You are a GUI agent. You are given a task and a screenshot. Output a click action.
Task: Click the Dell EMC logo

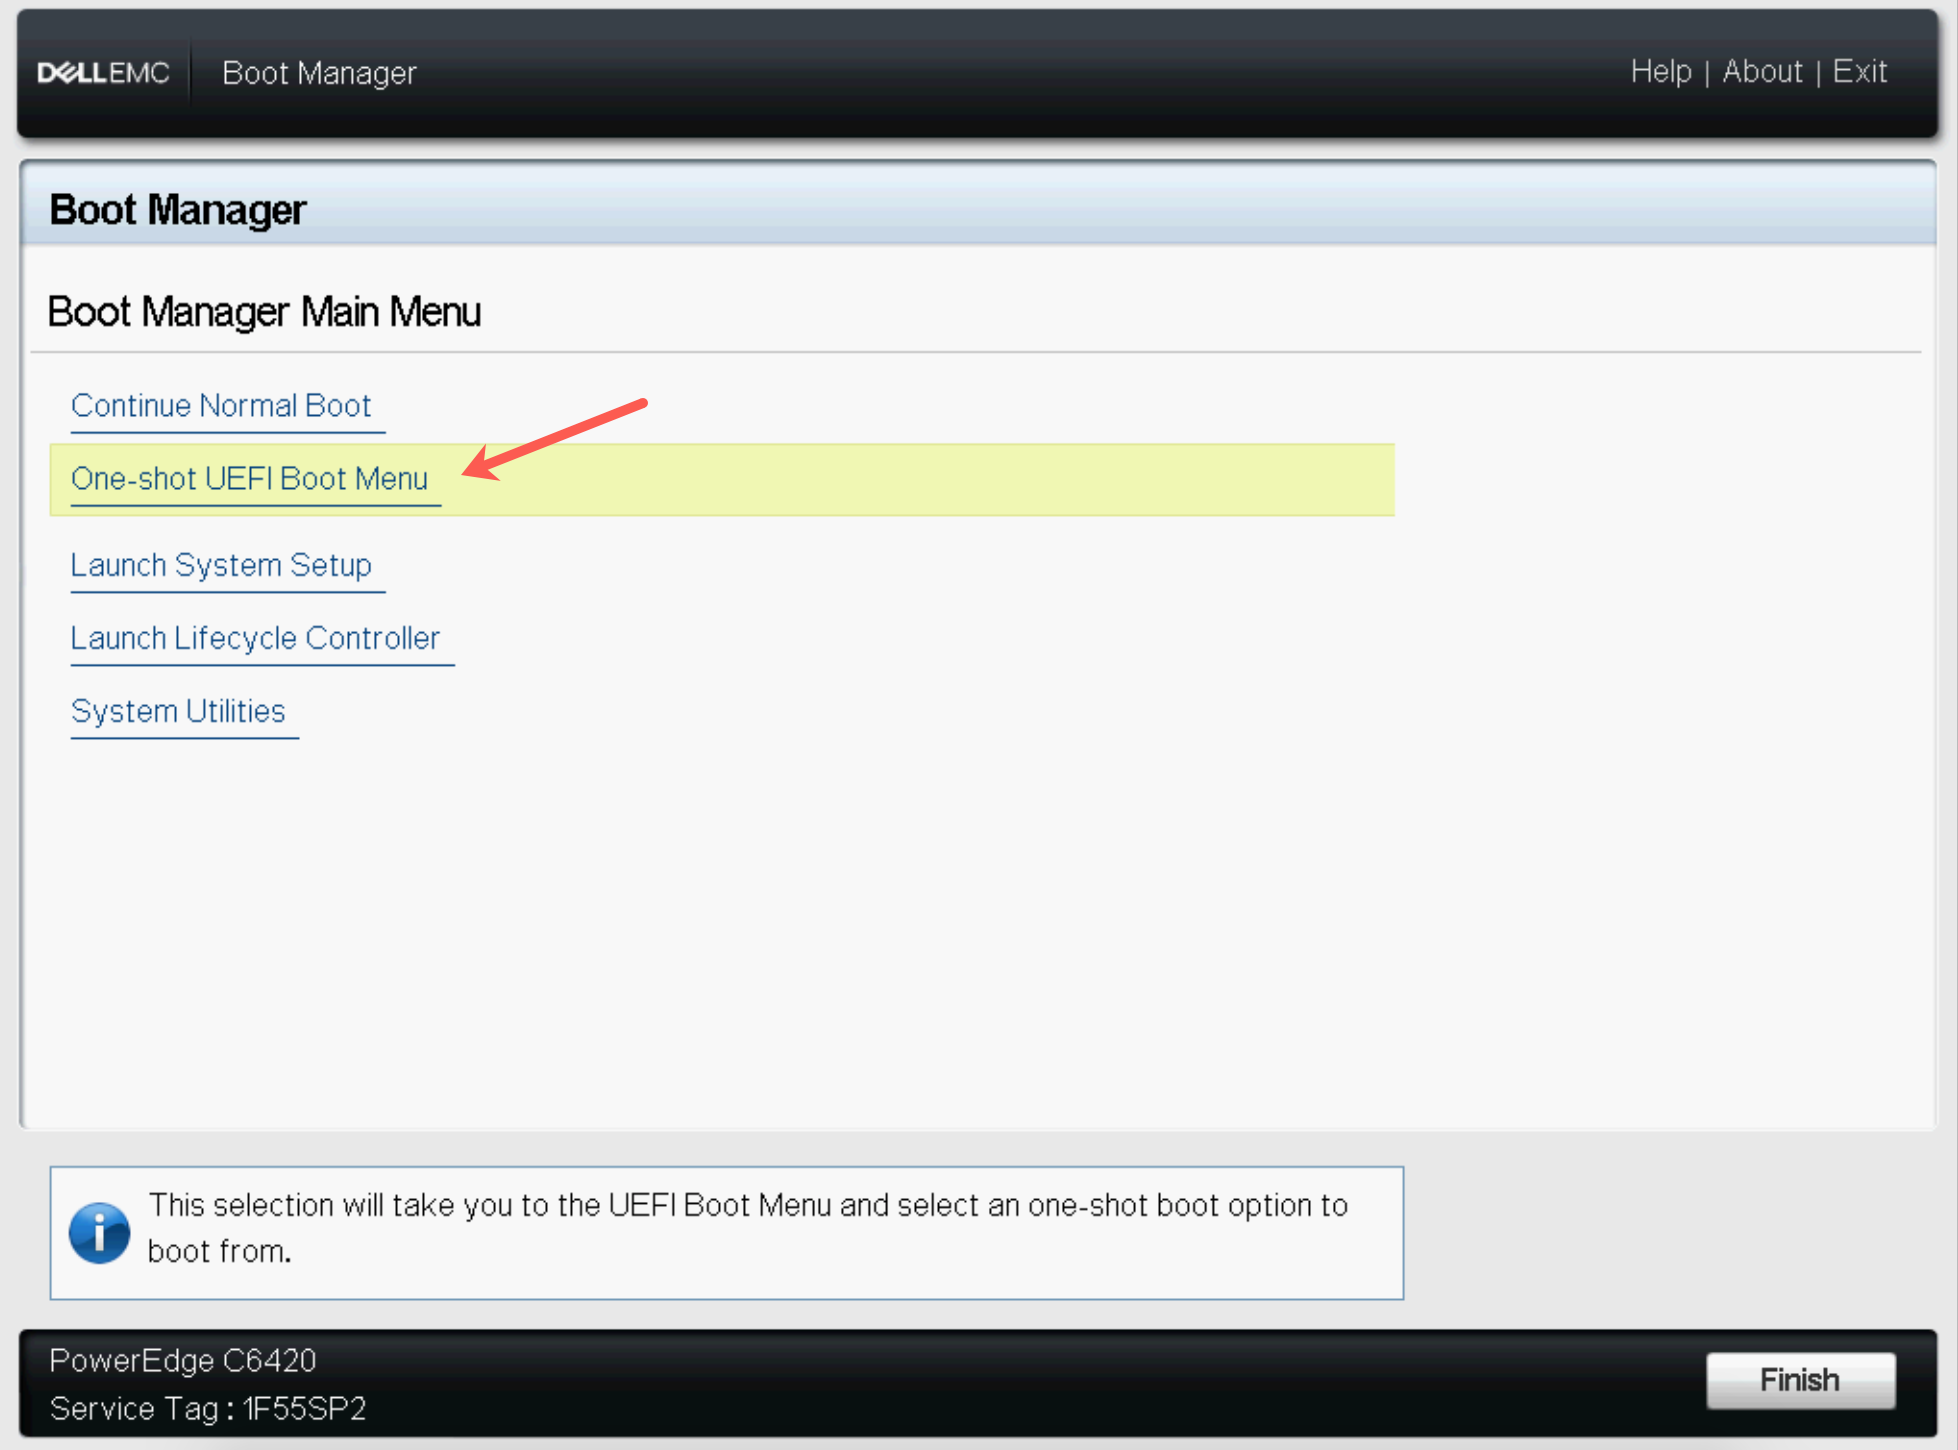pyautogui.click(x=103, y=73)
